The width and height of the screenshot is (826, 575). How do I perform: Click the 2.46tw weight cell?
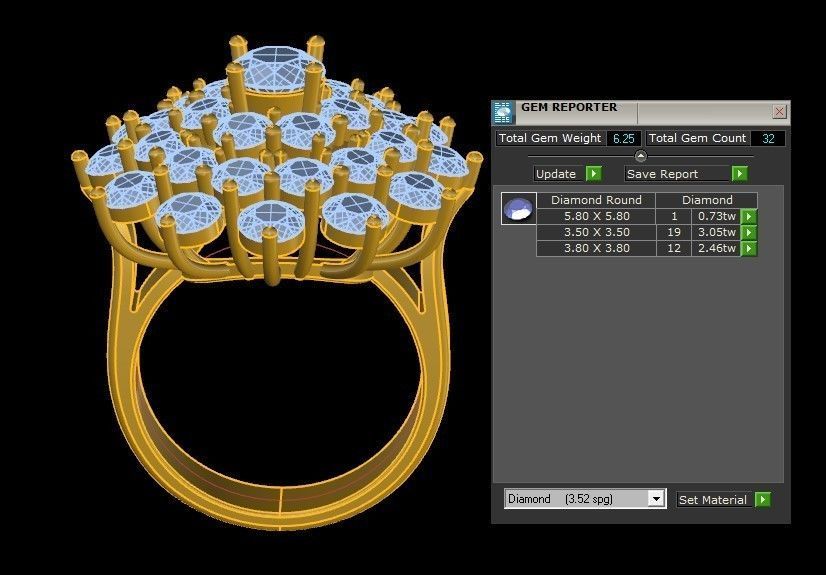(x=716, y=248)
